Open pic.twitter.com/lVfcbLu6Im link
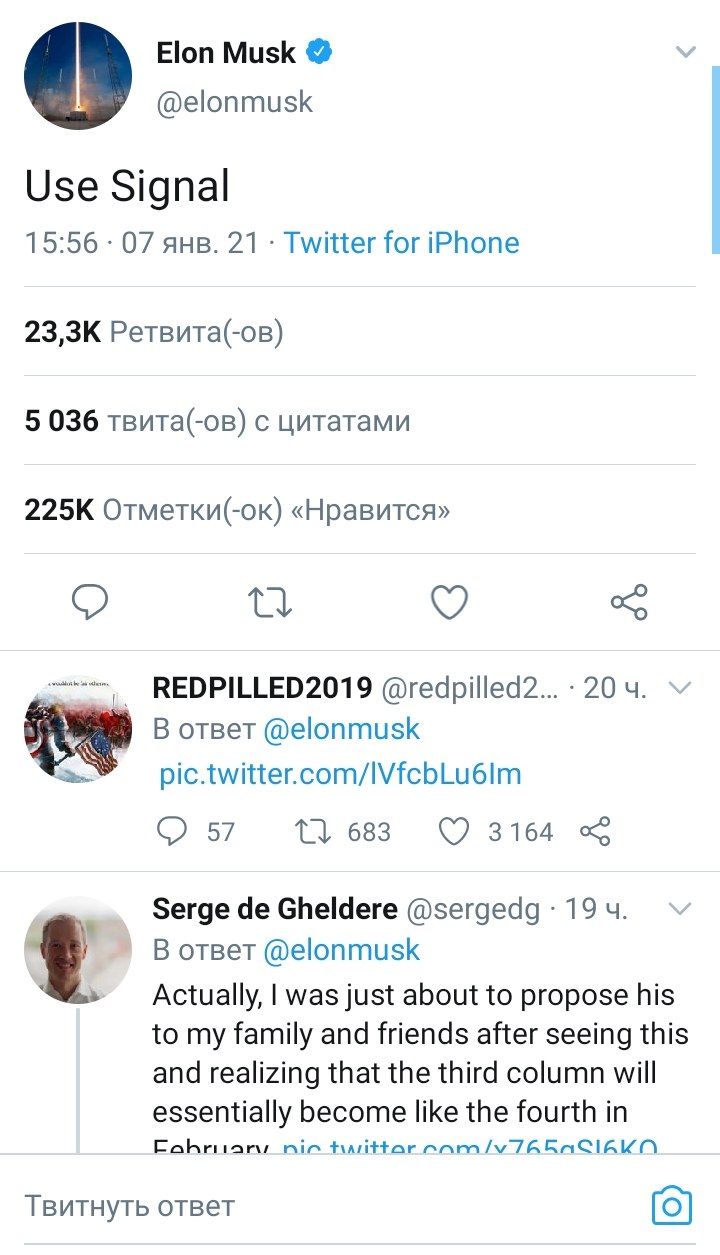Screen dimensions: 720x1255 click(340, 774)
